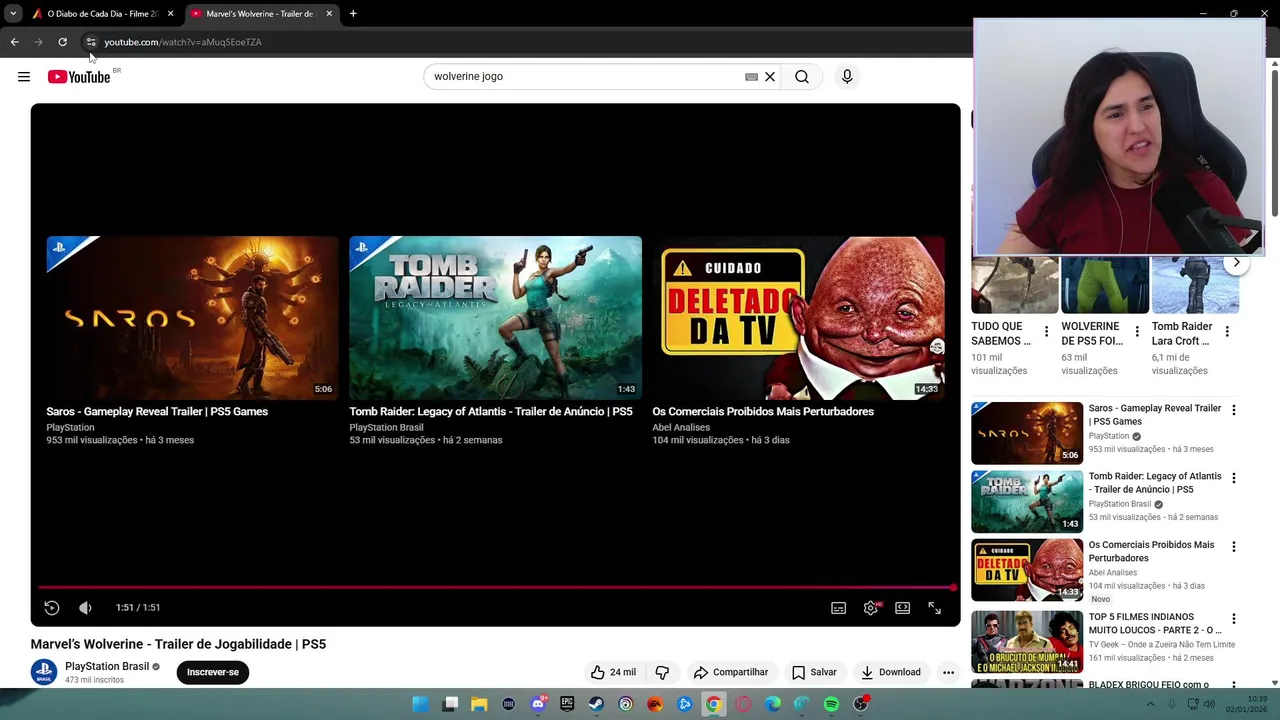Screen dimensions: 1280x720
Task: Play Deletado da TV endscreen thumbnail
Action: tap(798, 318)
